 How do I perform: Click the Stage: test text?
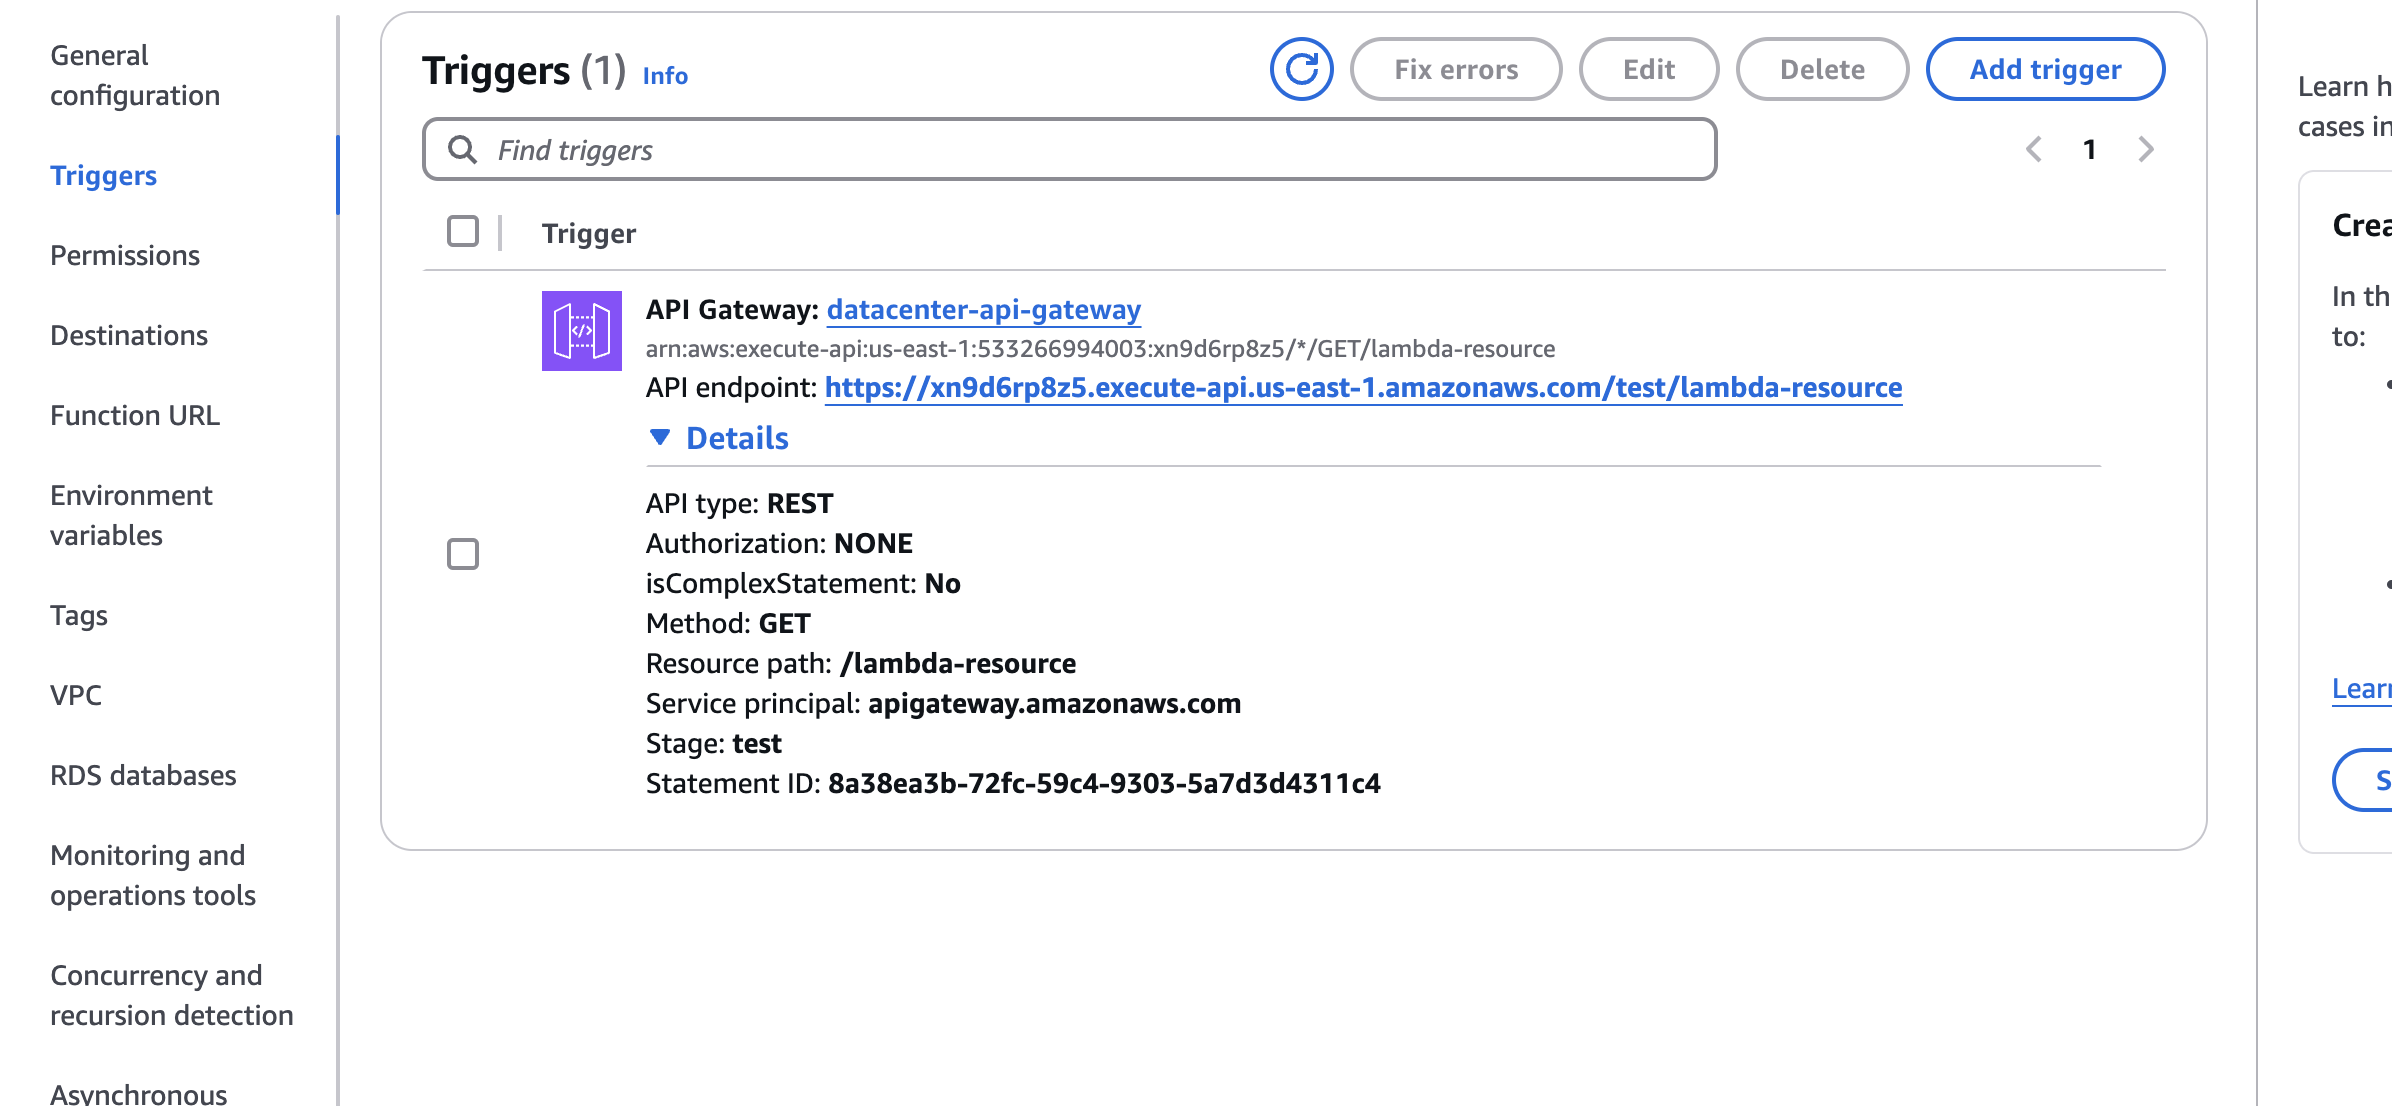[714, 743]
